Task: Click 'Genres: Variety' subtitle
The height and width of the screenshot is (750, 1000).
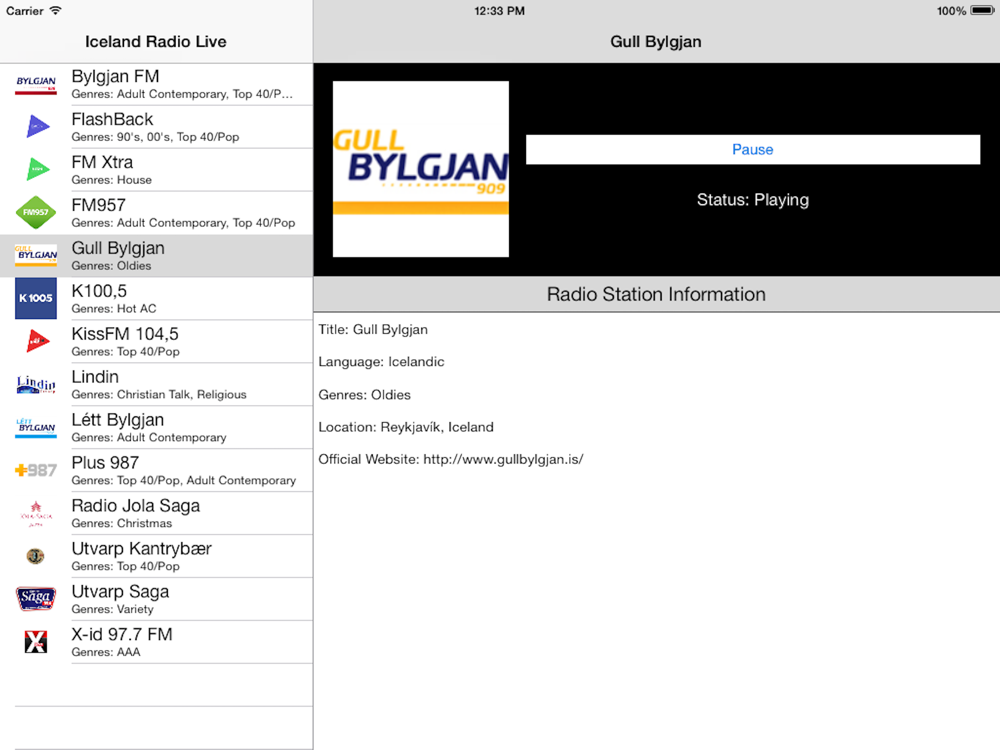Action: (112, 609)
